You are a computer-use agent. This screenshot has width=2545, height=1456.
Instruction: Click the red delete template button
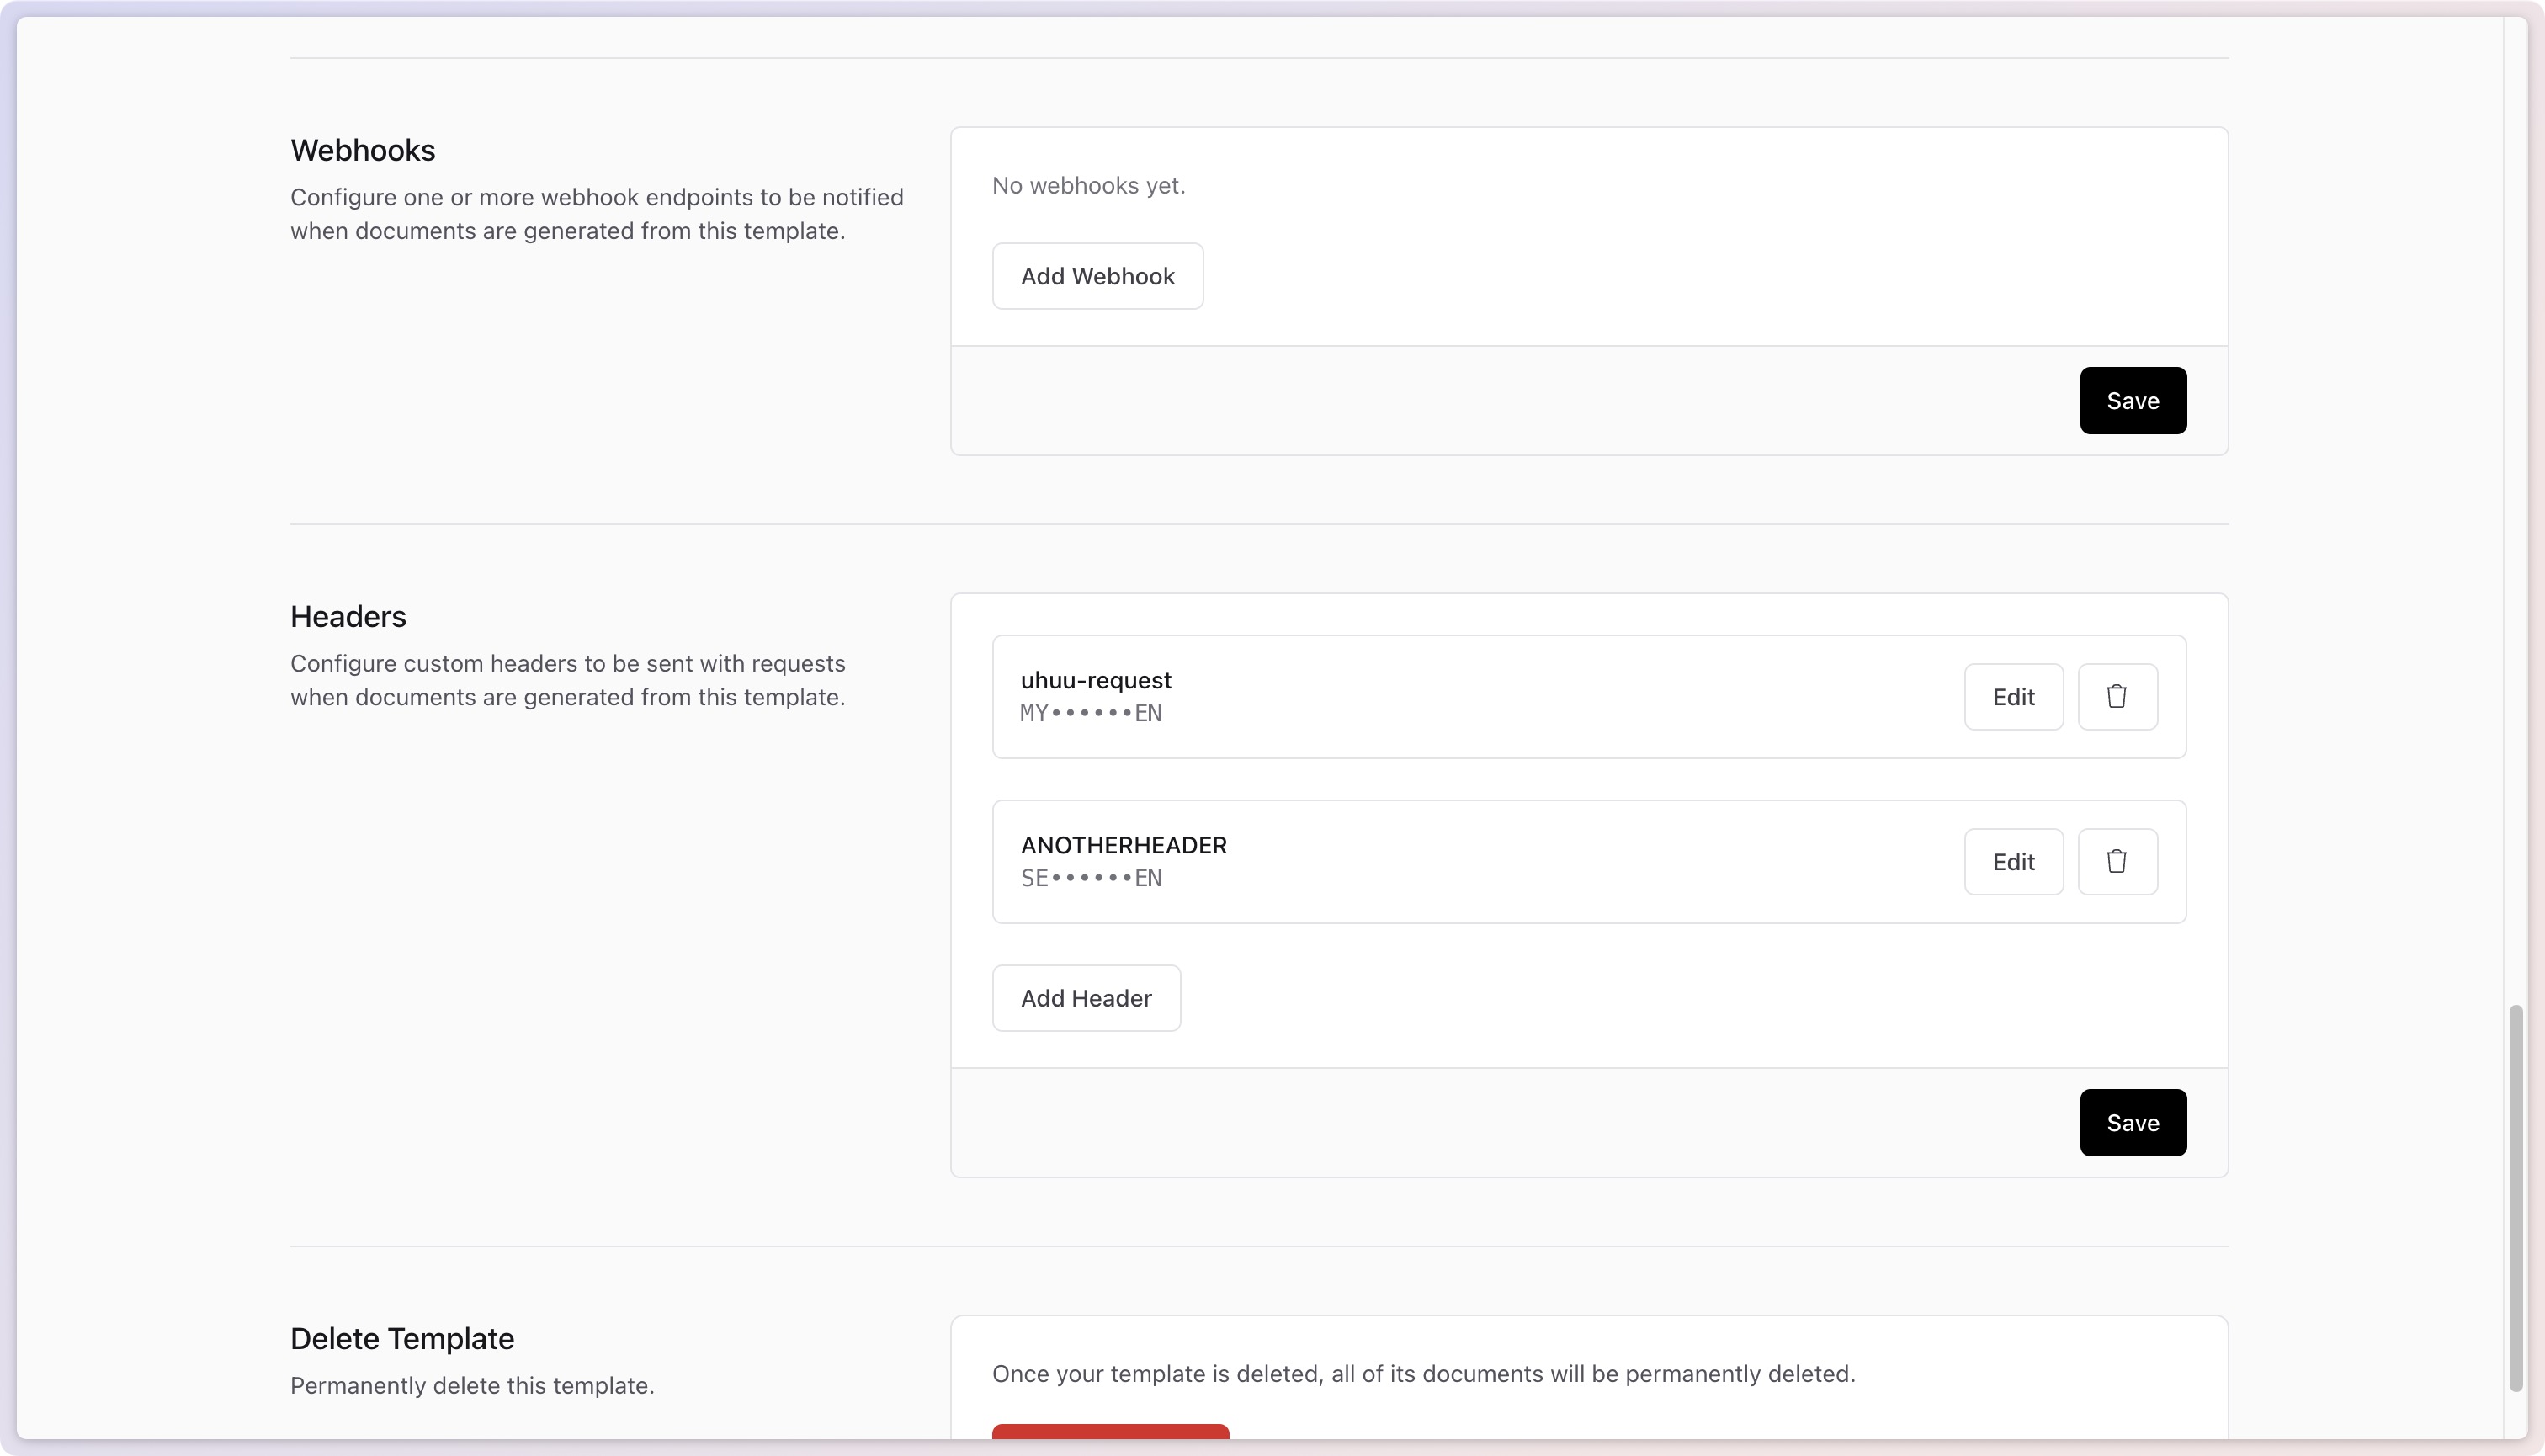[x=1110, y=1431]
